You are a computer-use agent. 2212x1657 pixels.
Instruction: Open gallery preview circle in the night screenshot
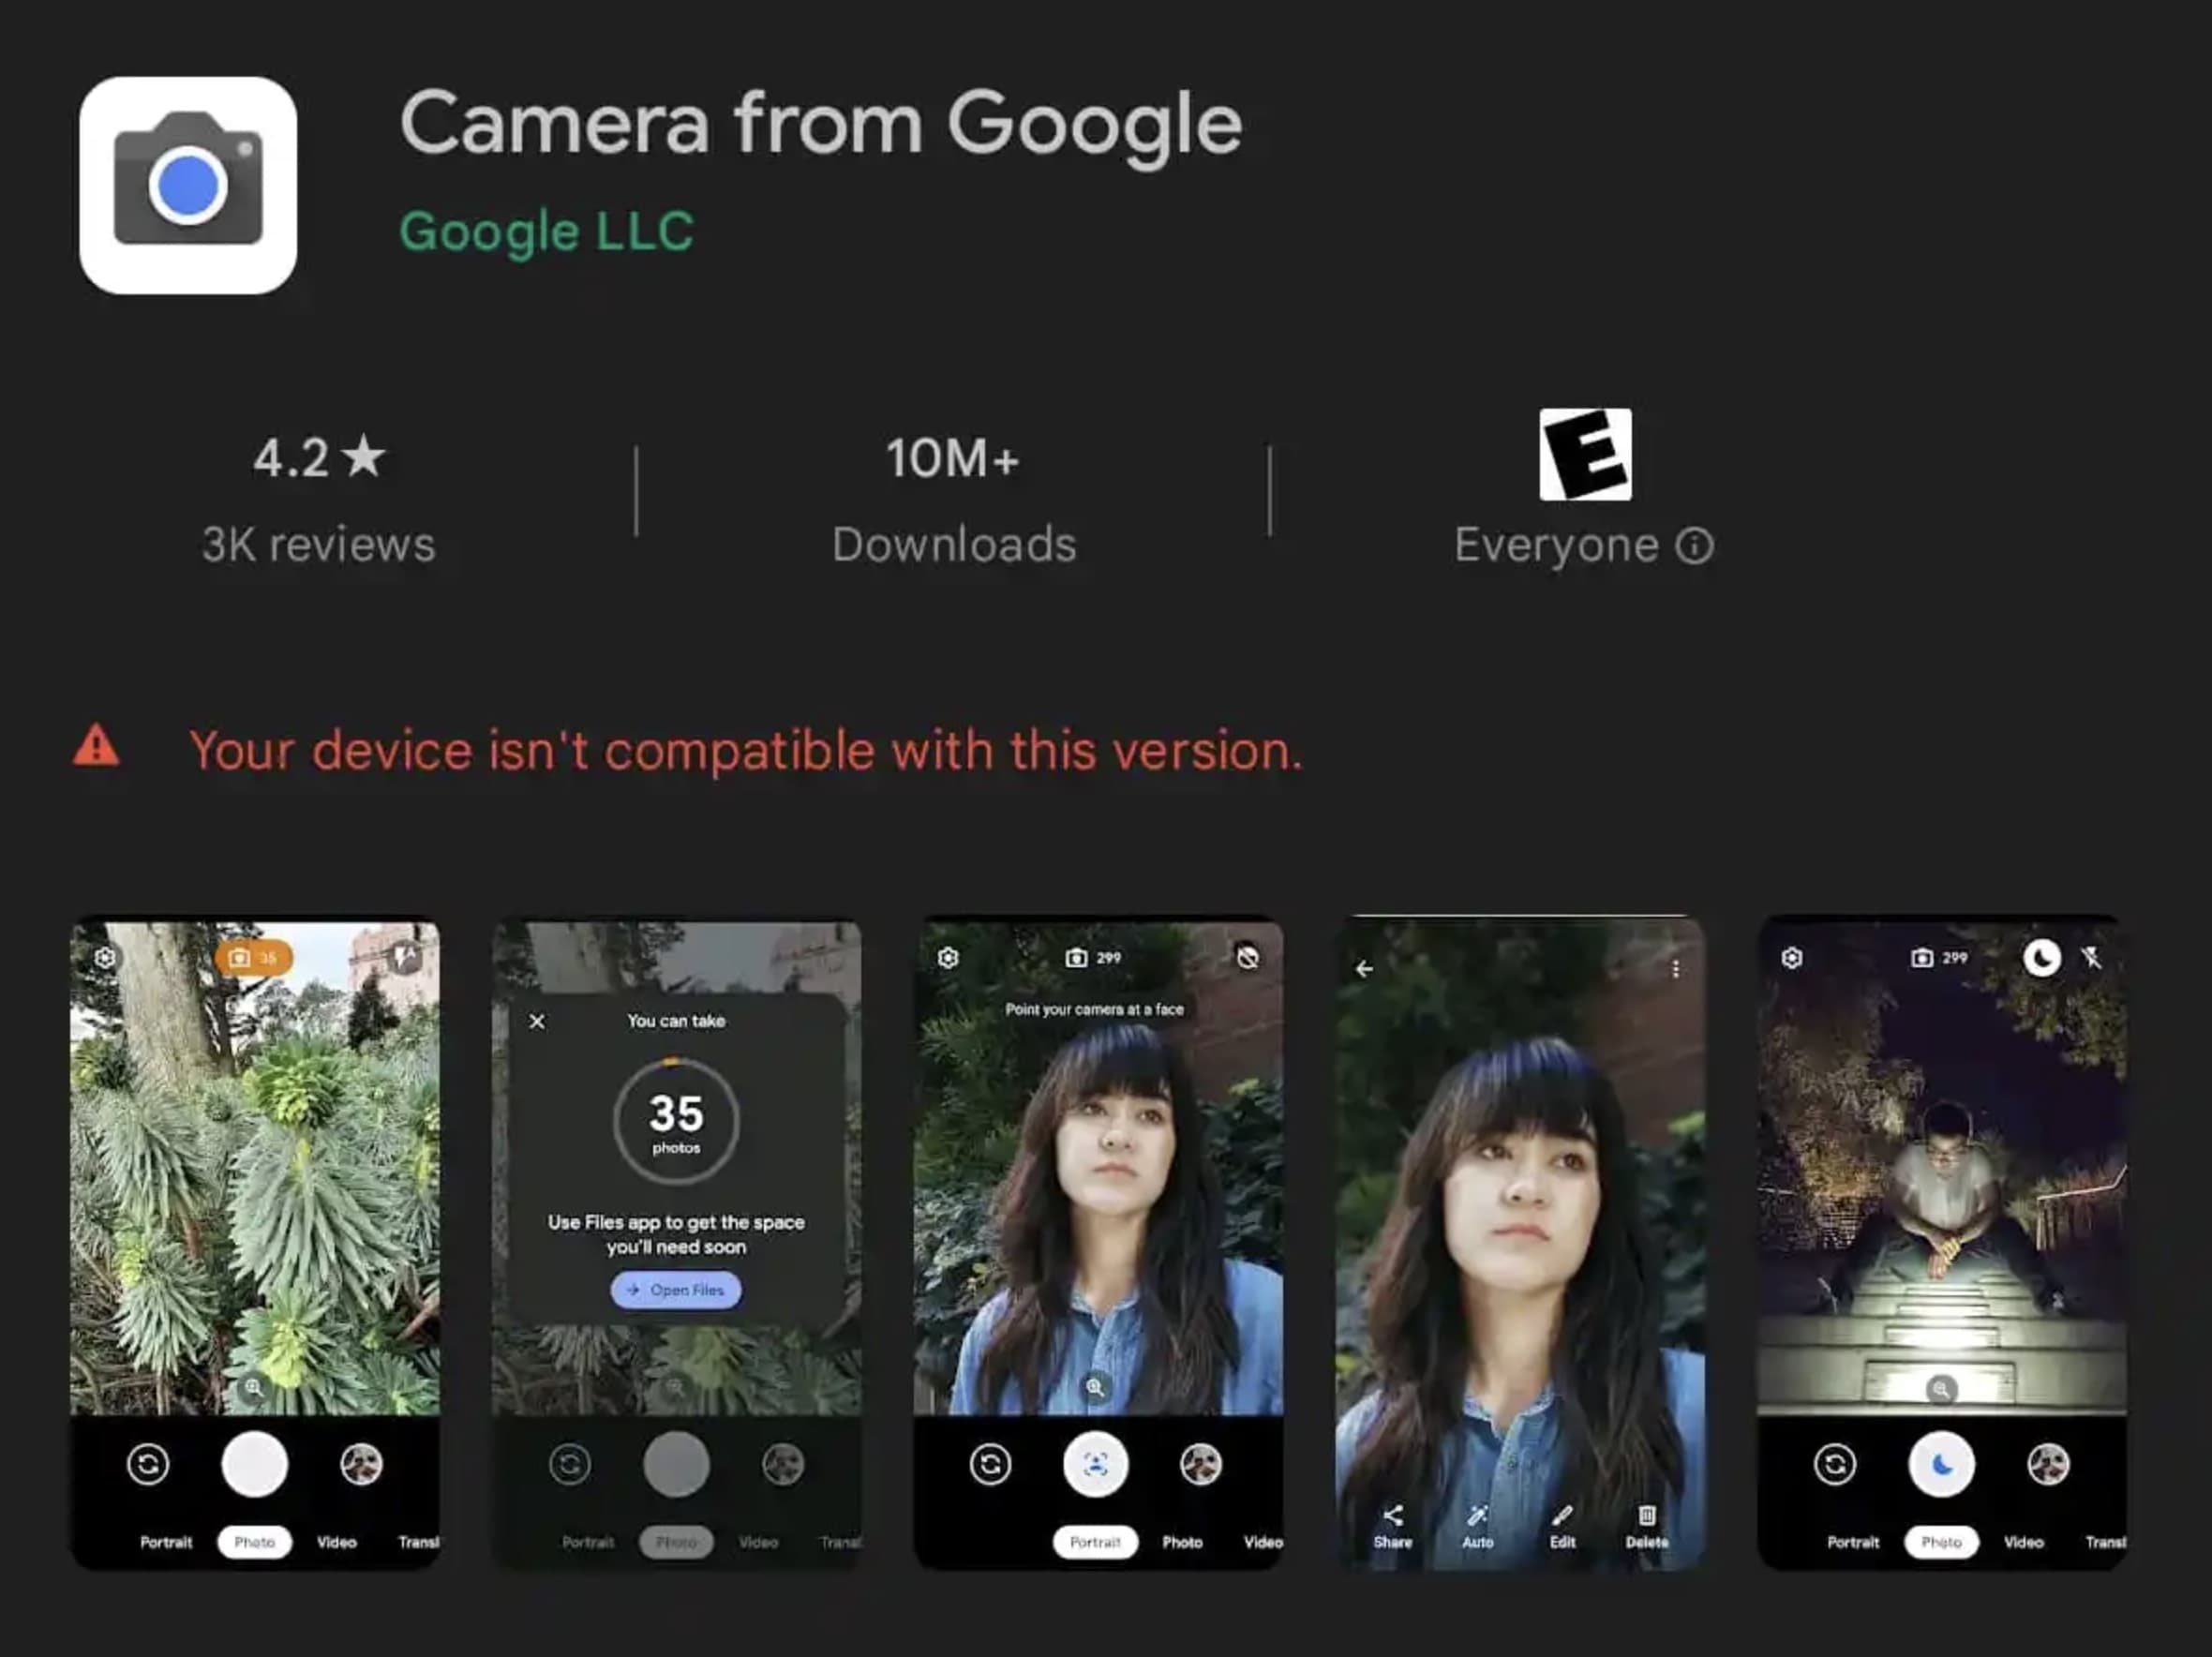(2048, 1465)
